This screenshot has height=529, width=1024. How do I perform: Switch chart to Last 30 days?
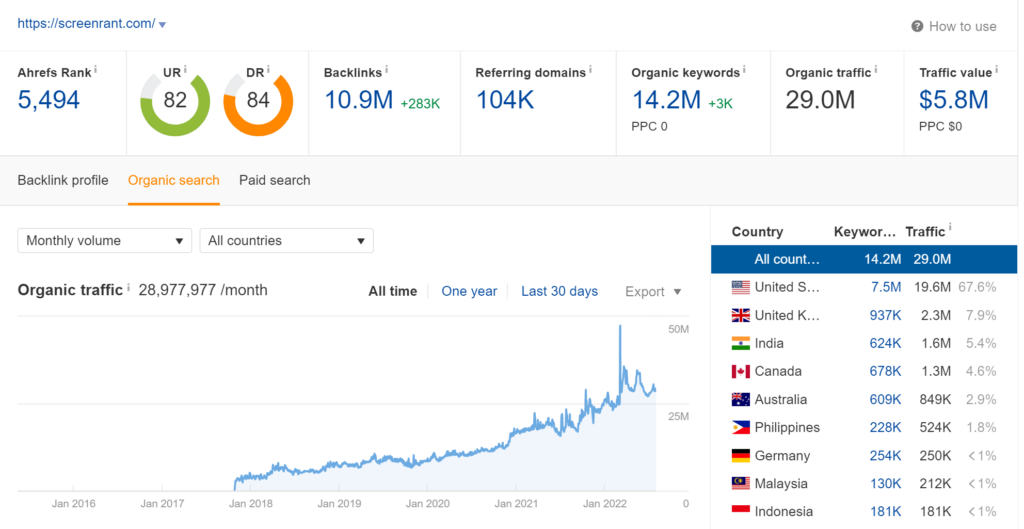[x=560, y=291]
